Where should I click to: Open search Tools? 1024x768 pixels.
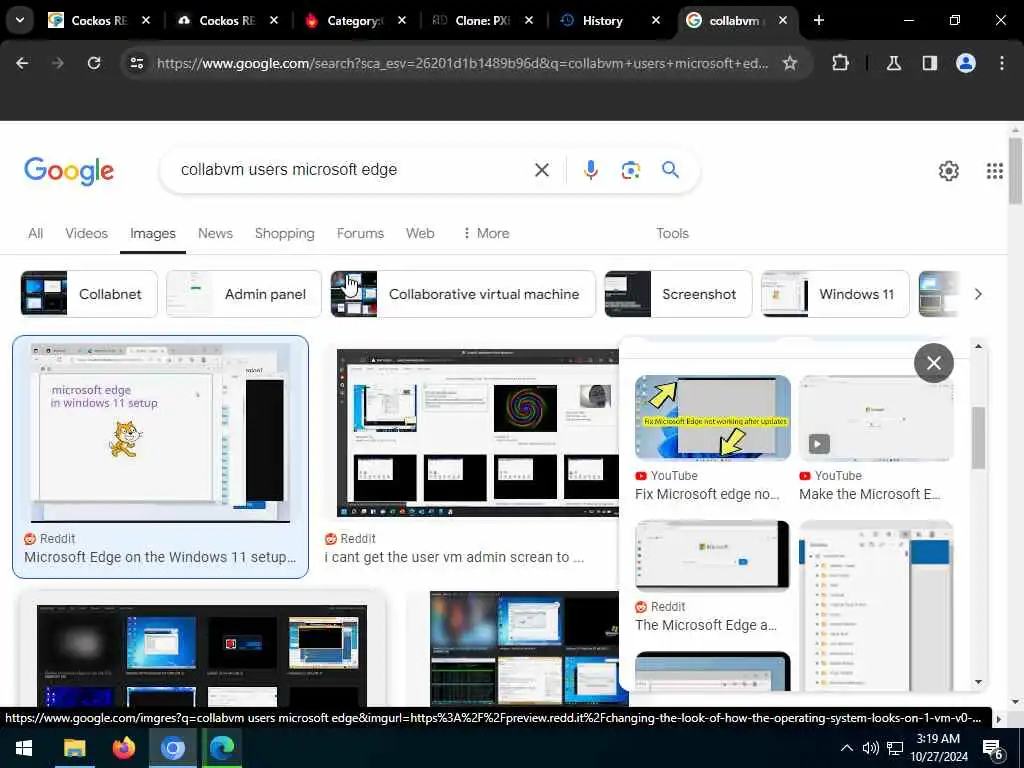(672, 233)
